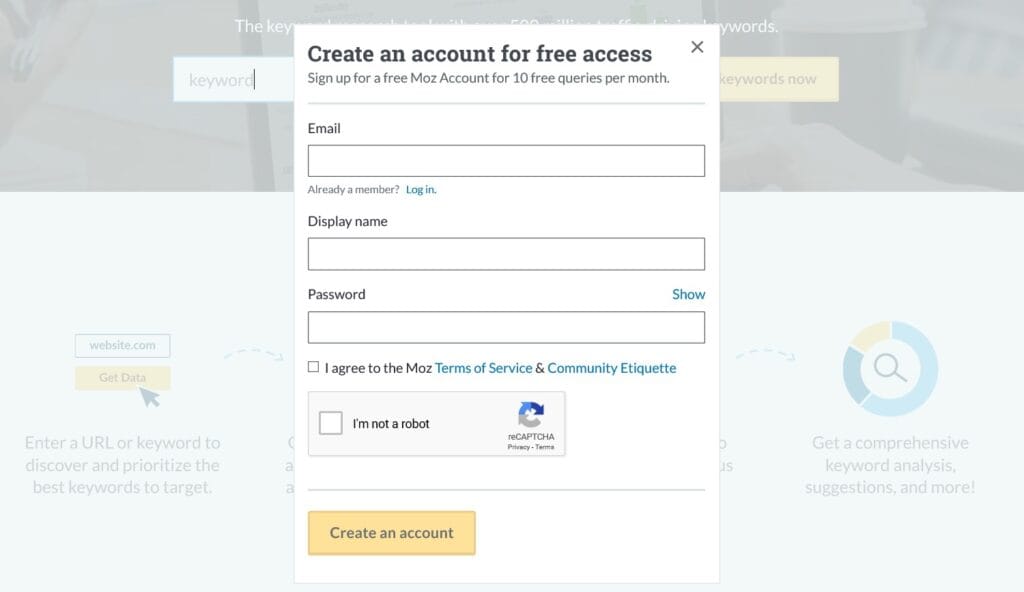This screenshot has height=592, width=1024.
Task: Click inside the Email input field
Action: click(506, 160)
